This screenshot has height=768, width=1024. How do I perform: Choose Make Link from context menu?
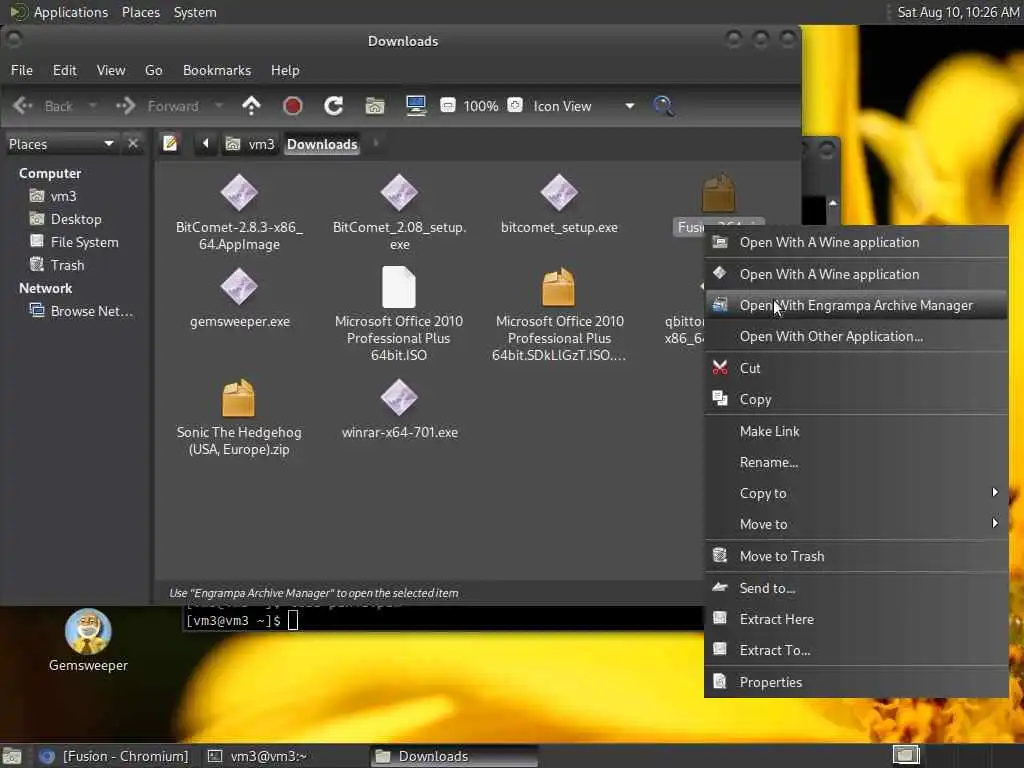click(x=856, y=431)
